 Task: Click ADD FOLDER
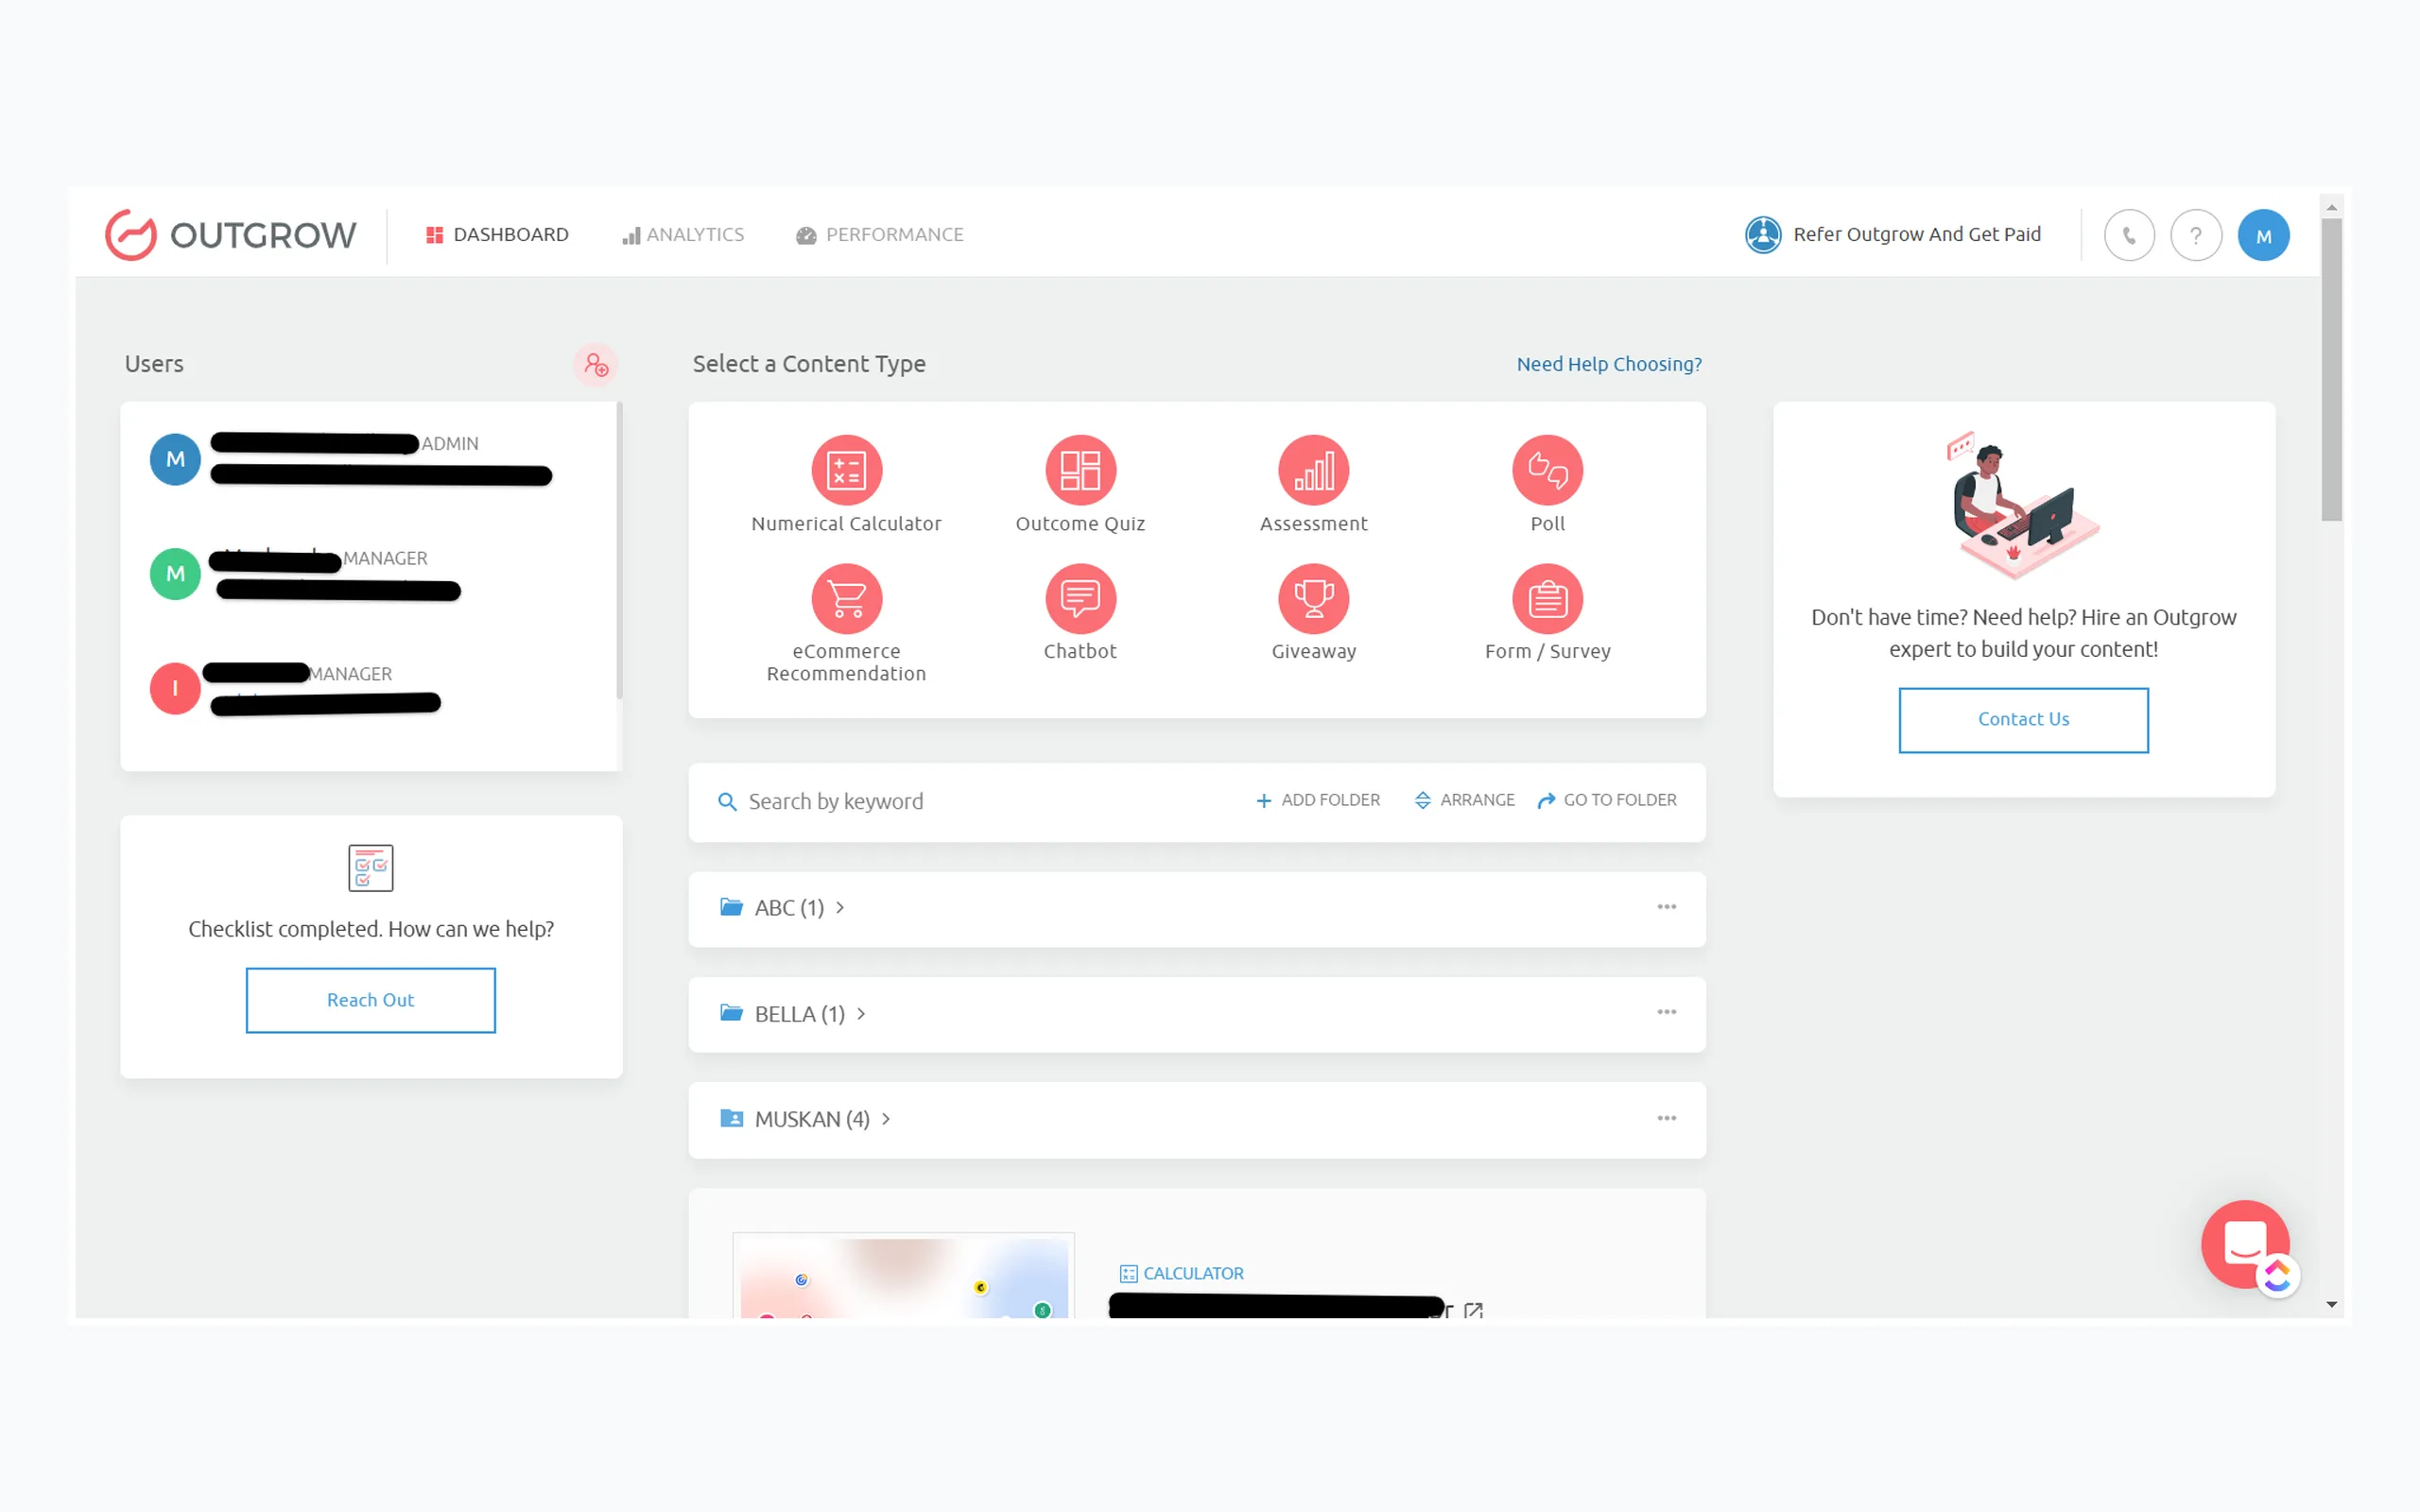(x=1318, y=800)
